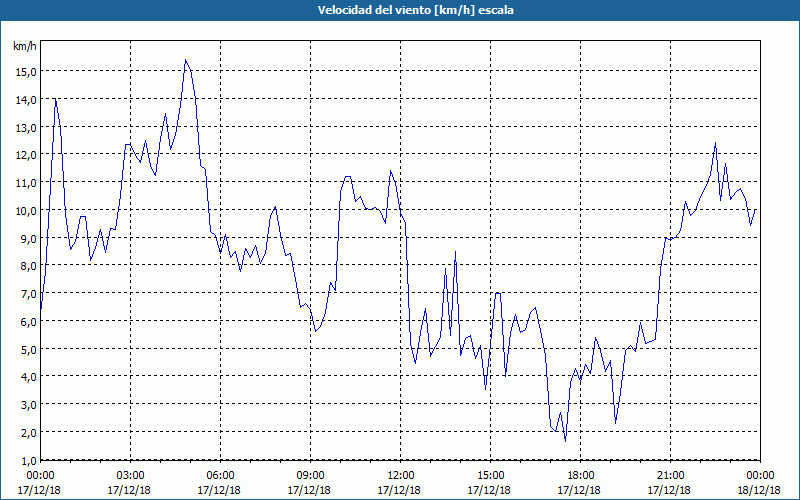This screenshot has width=800, height=500.
Task: Click the '9,0' y-axis tick label
Action: [28, 238]
